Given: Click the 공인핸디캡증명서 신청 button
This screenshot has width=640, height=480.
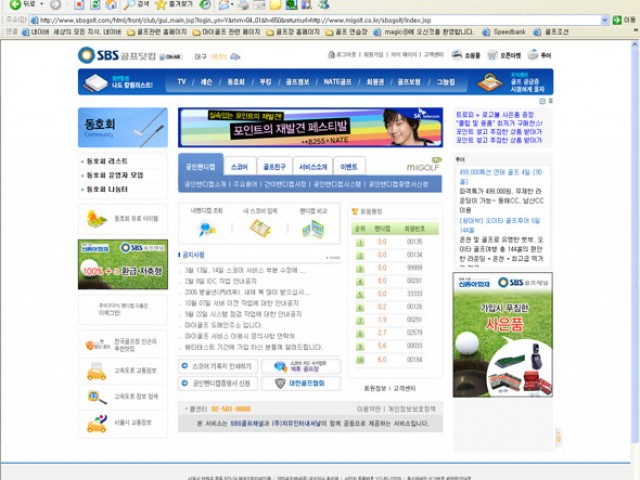Looking at the screenshot, I should [x=218, y=383].
